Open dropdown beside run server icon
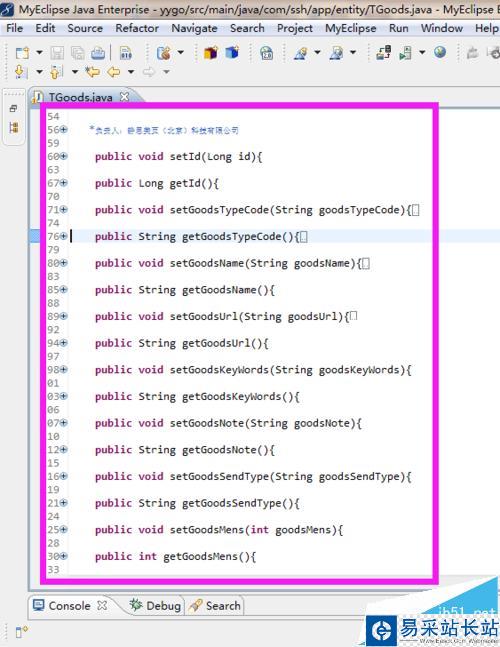This screenshot has height=647, width=500. (422, 52)
